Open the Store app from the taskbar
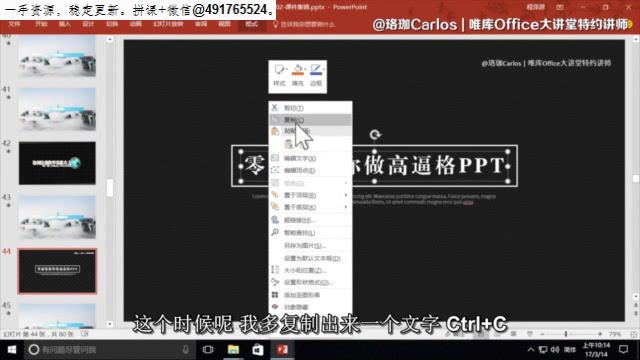 [258, 350]
